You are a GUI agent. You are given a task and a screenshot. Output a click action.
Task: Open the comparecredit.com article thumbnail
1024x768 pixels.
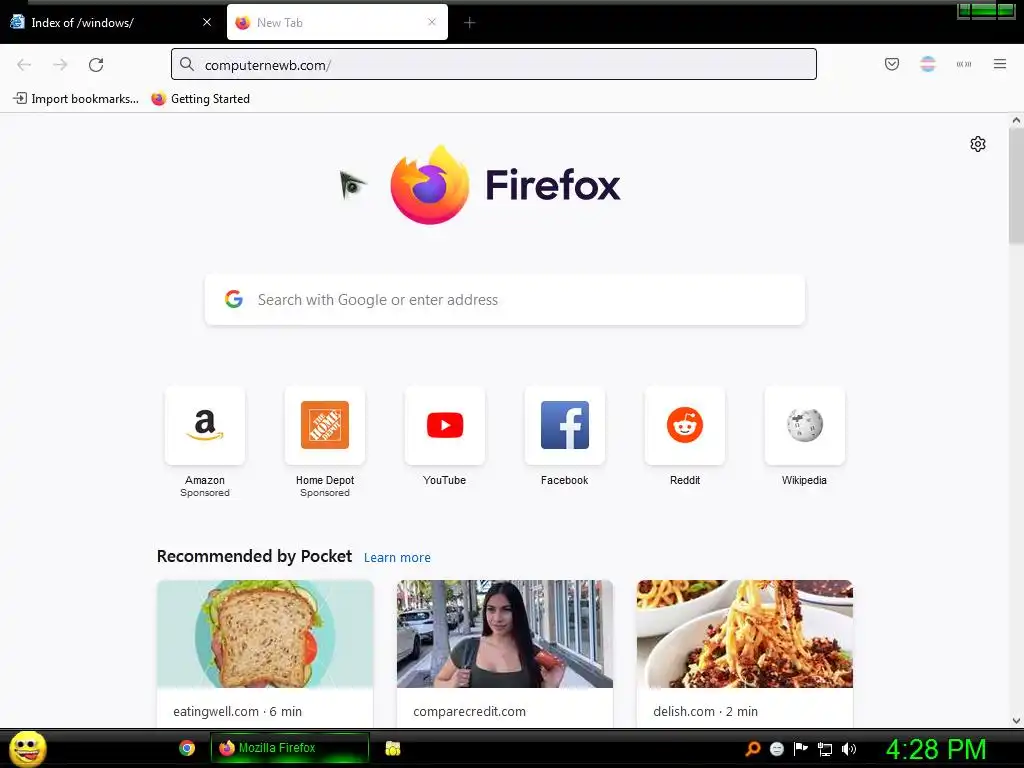click(505, 633)
